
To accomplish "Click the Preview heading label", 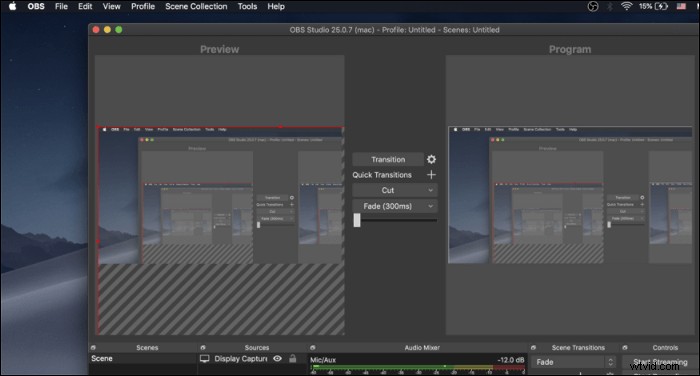I will click(219, 49).
